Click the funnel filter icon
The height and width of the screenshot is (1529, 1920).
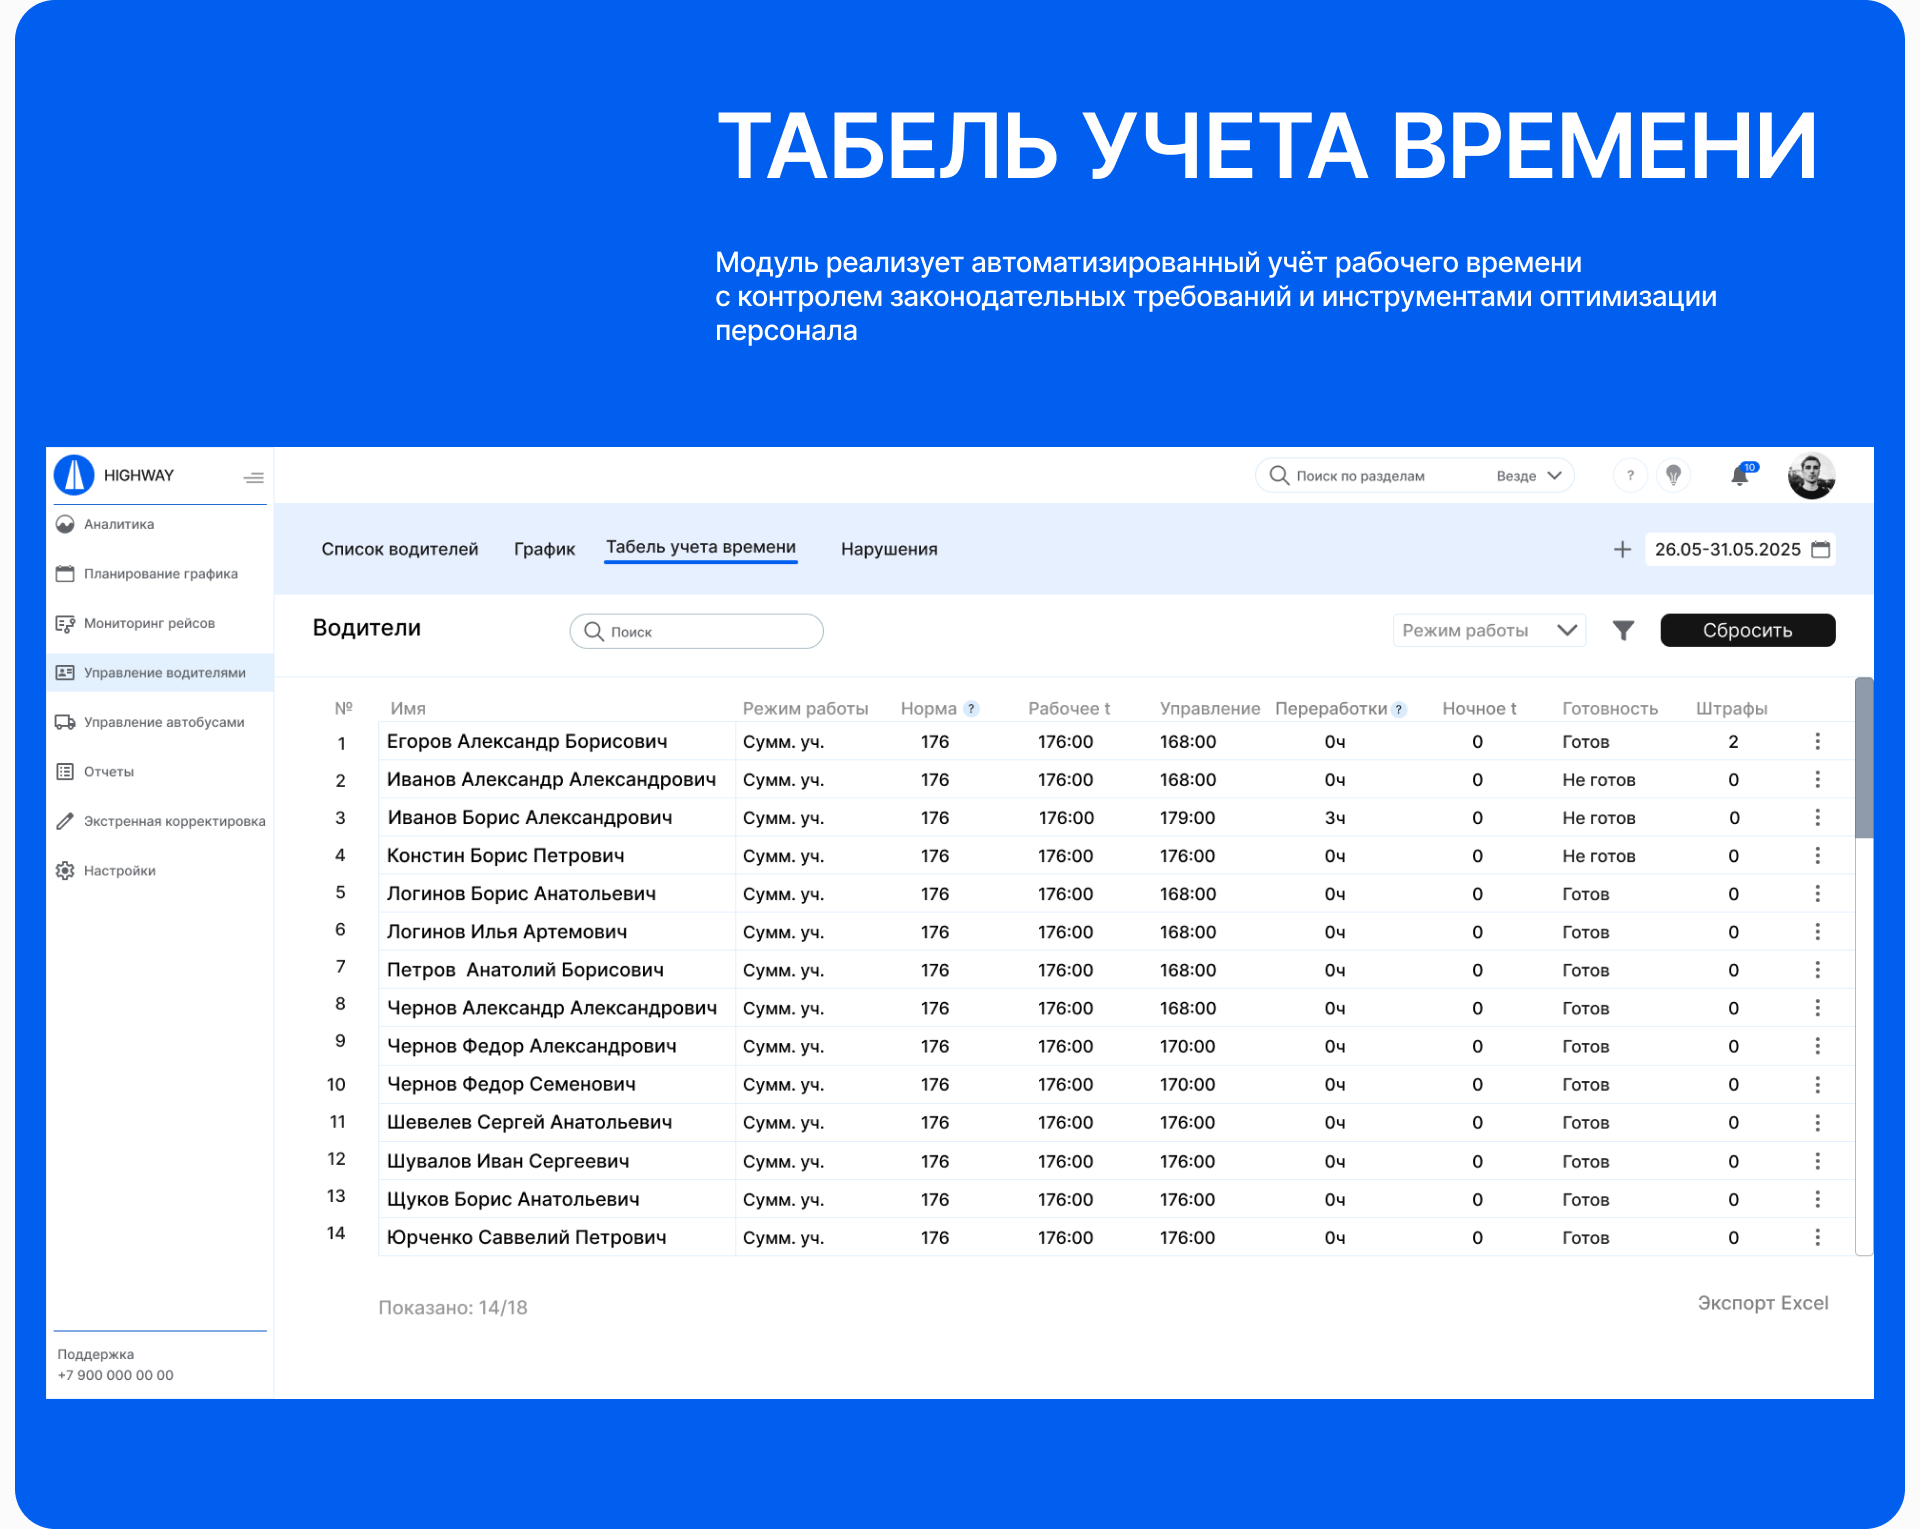pos(1623,630)
